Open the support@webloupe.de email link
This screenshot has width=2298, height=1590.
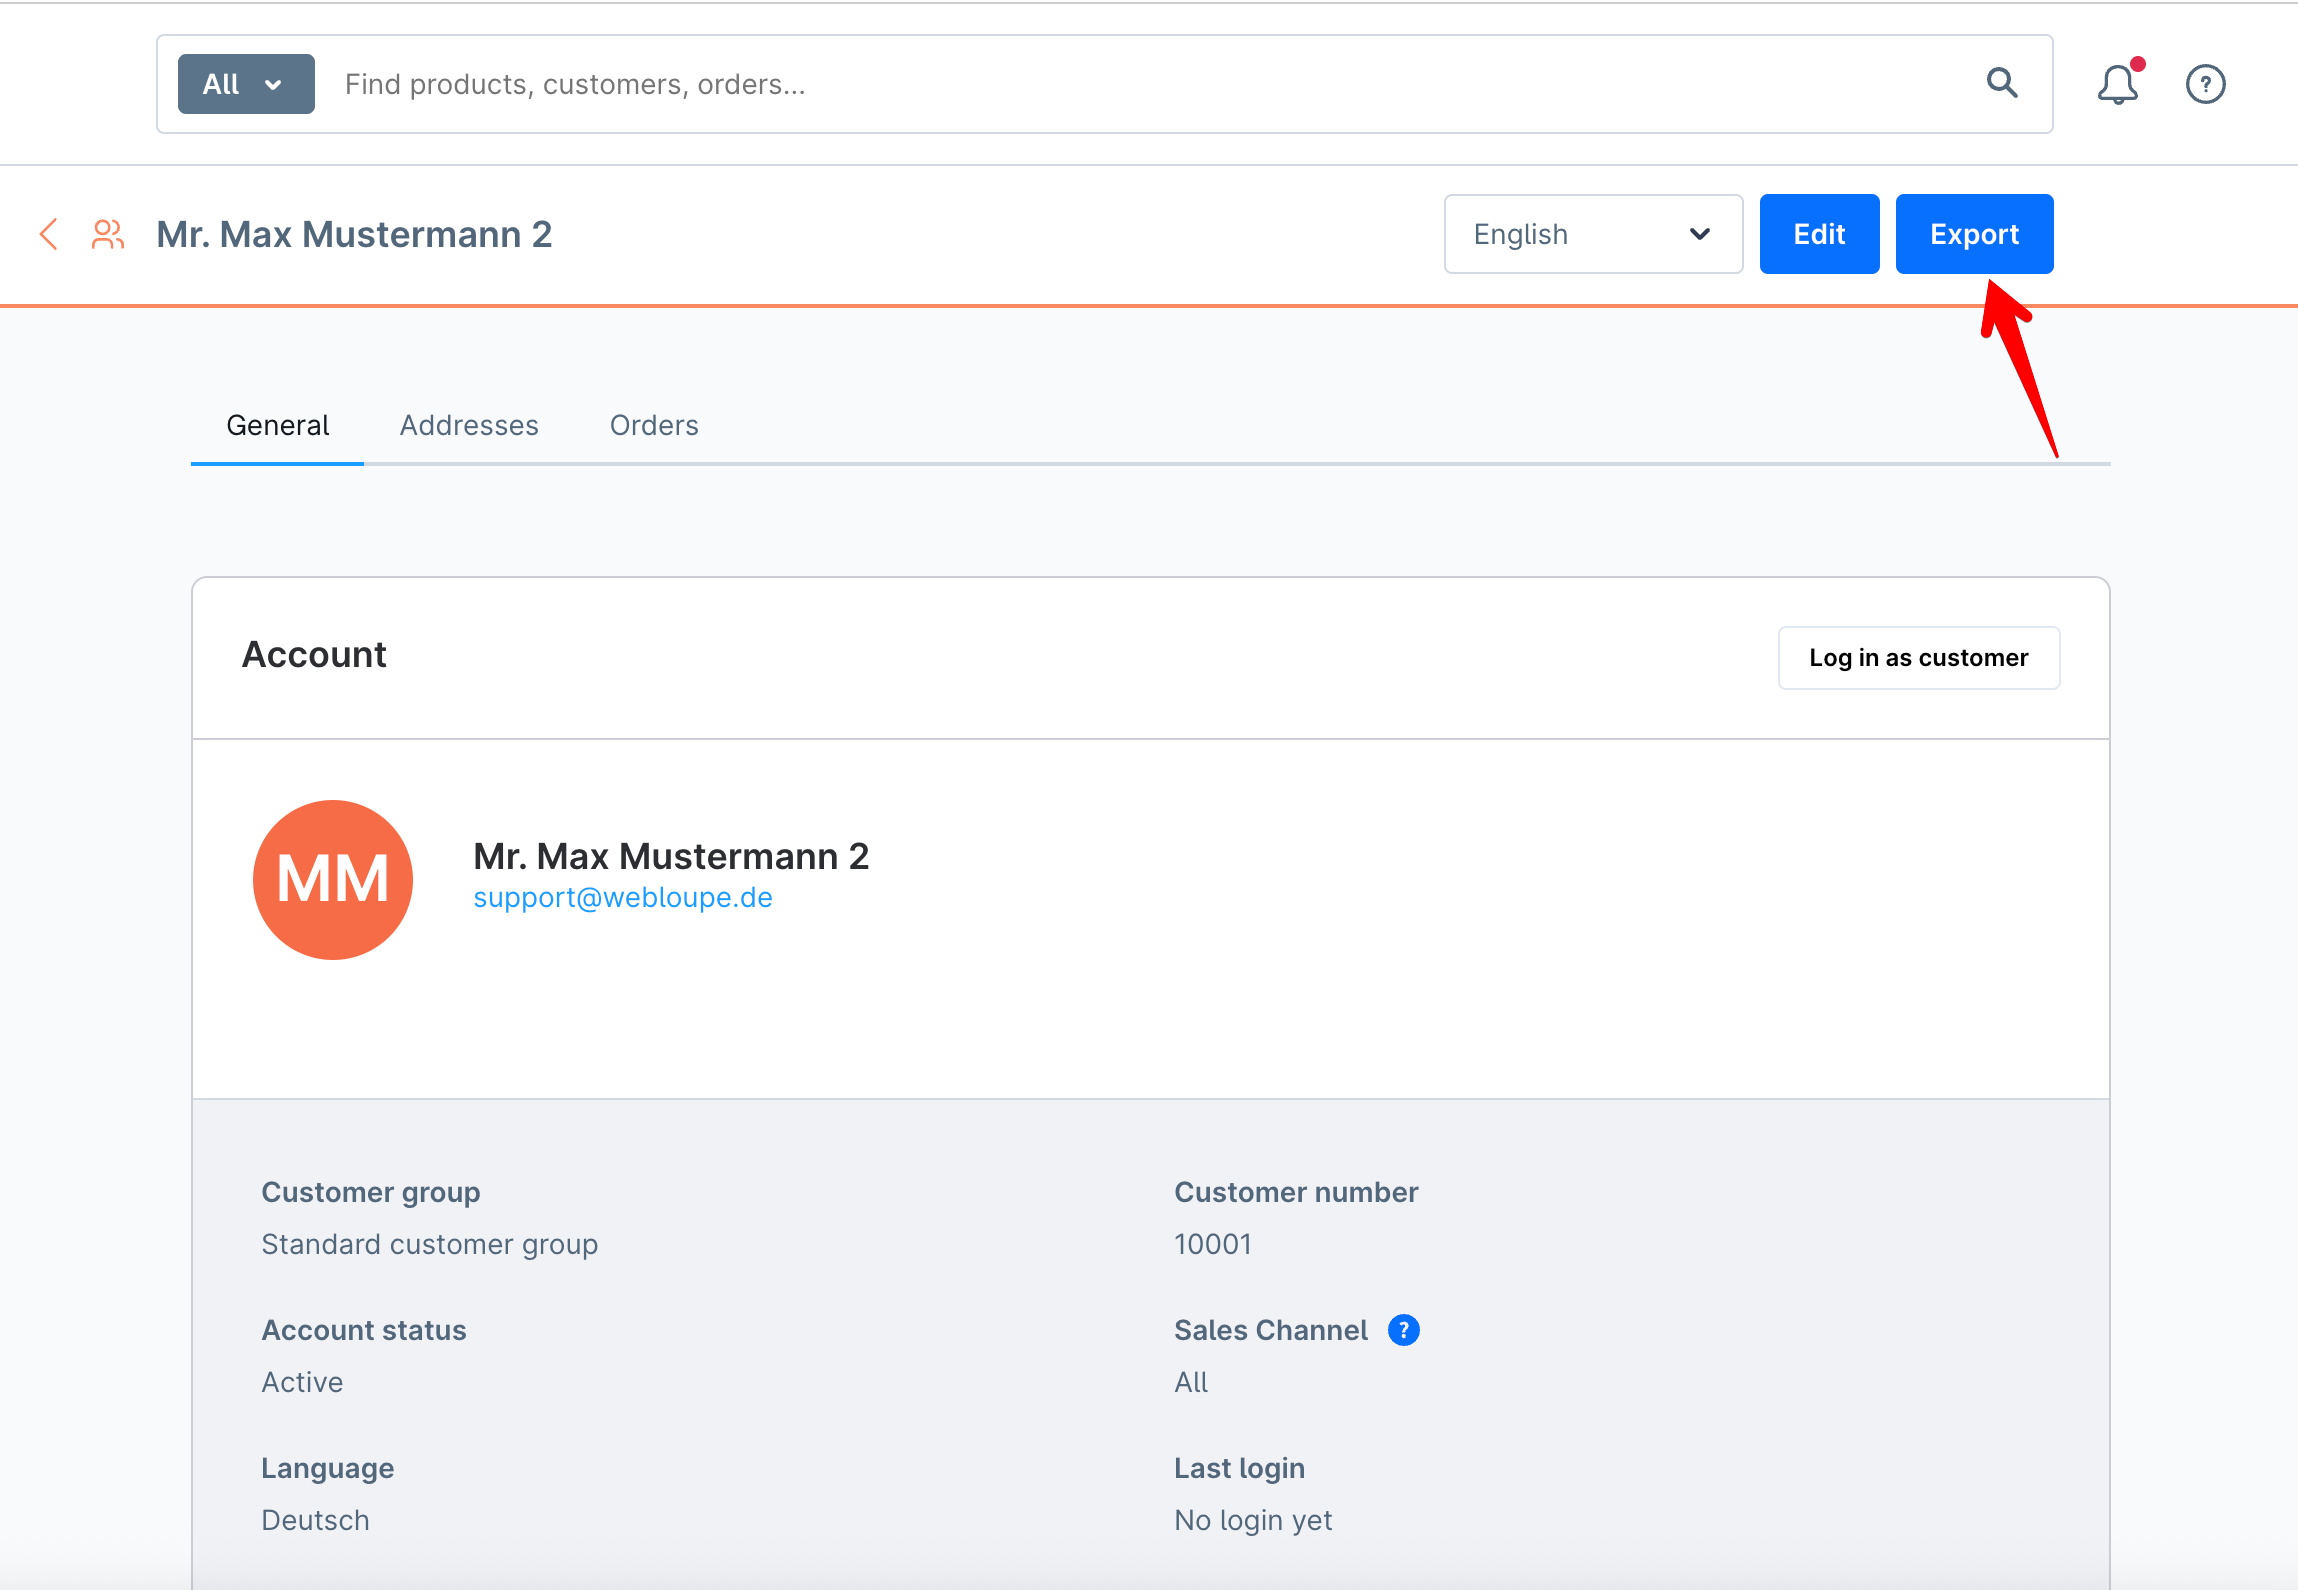pyautogui.click(x=622, y=897)
